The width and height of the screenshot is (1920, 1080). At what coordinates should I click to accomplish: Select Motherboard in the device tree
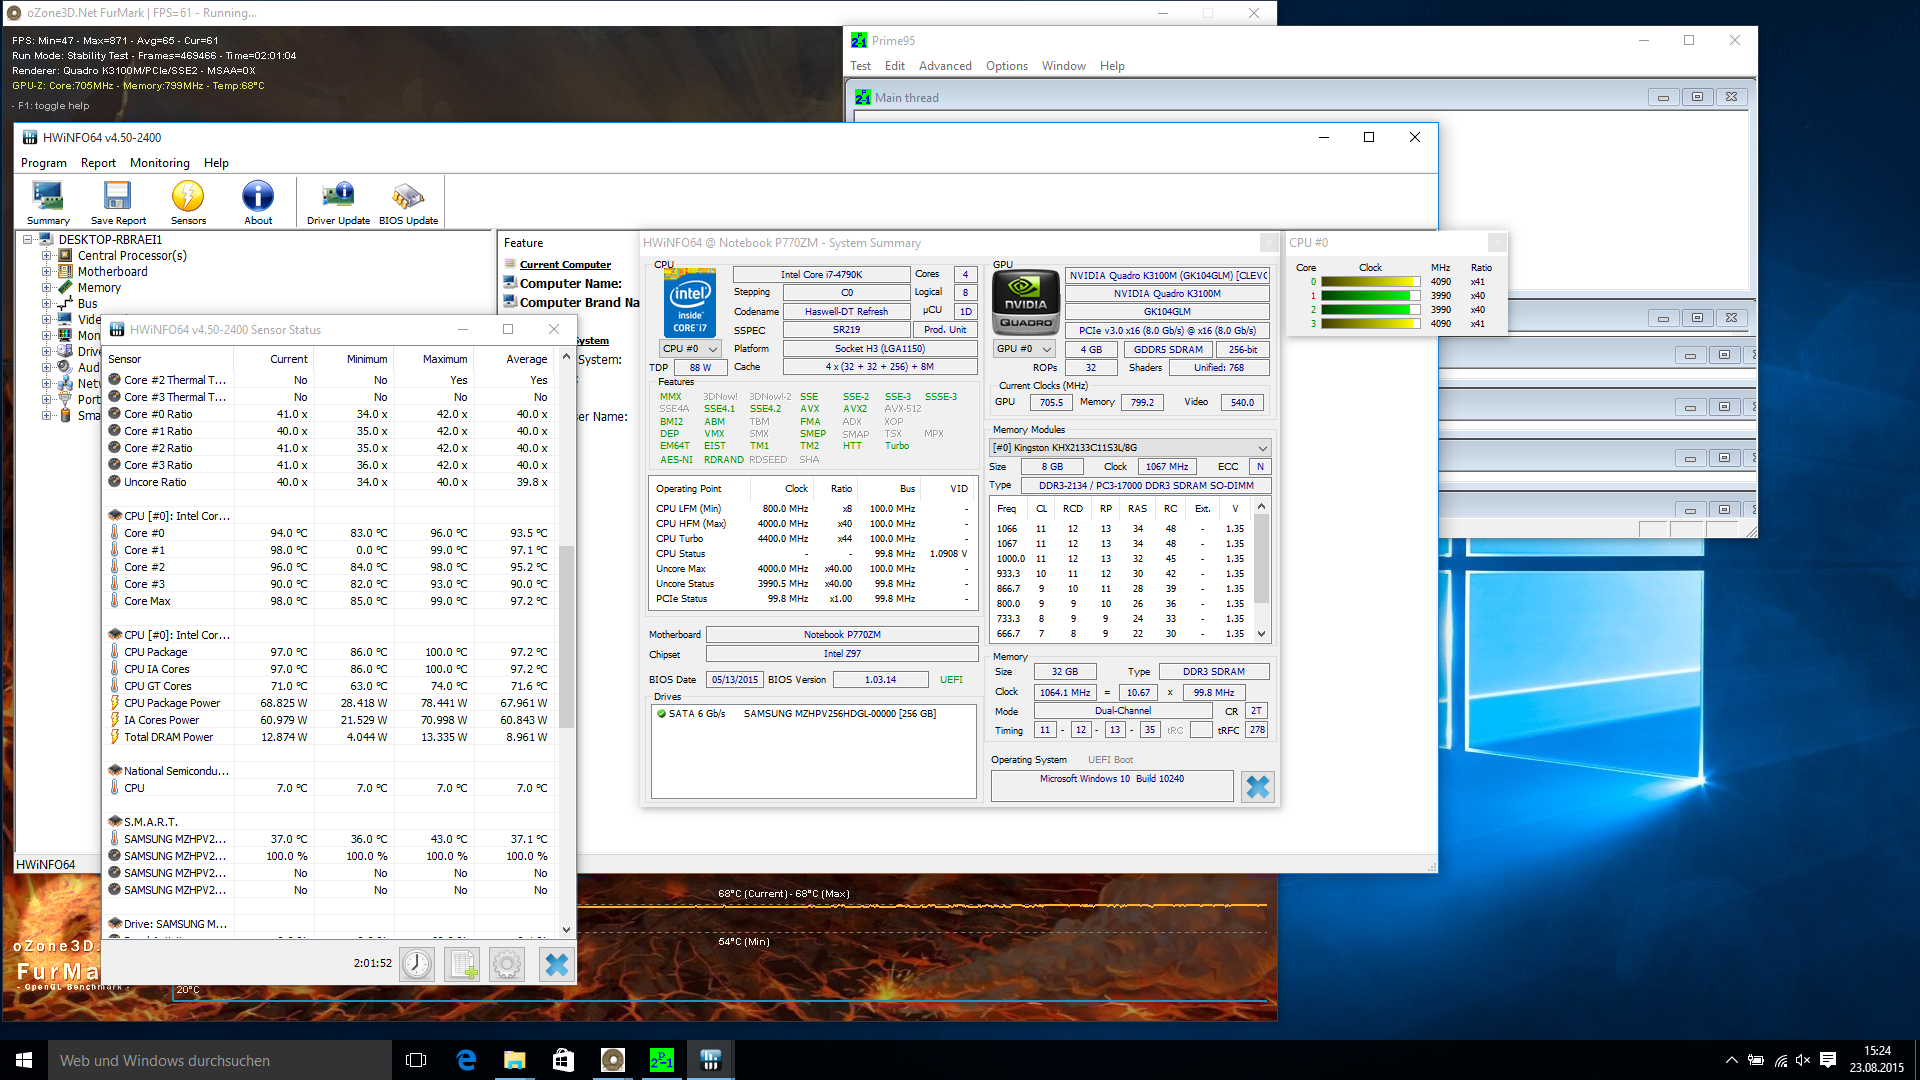(x=112, y=272)
